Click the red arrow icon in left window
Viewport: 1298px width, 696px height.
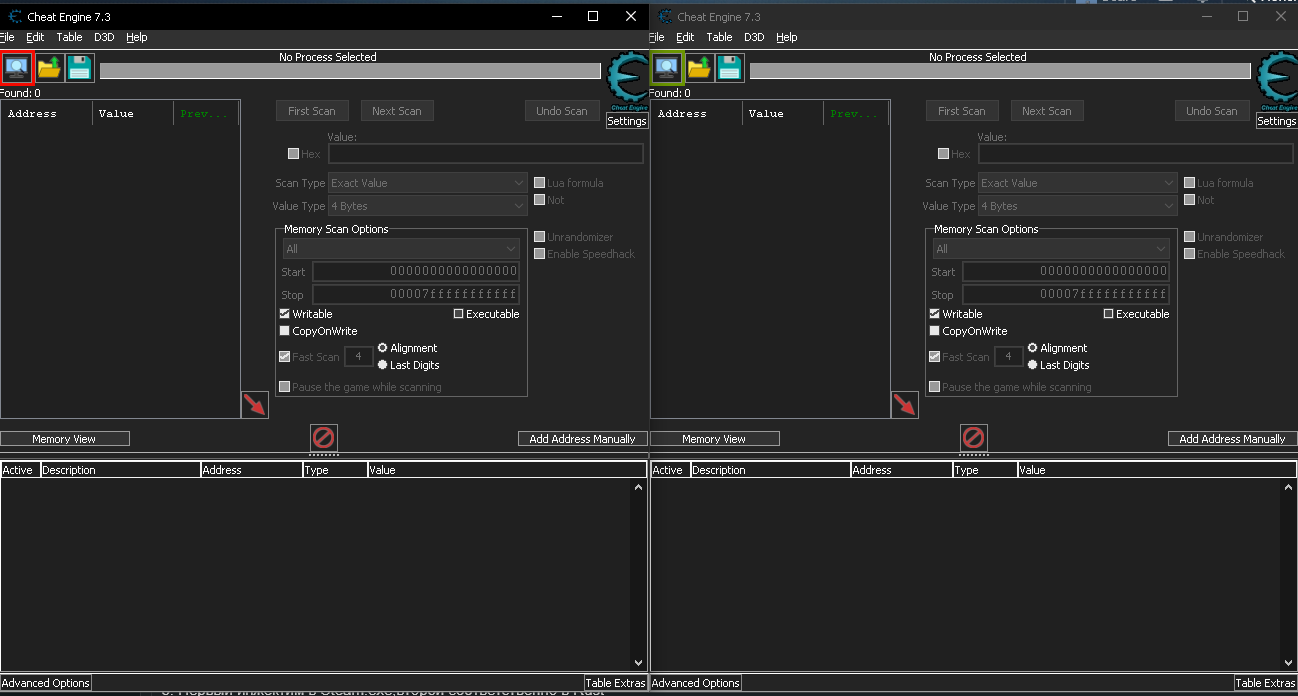pyautogui.click(x=255, y=405)
